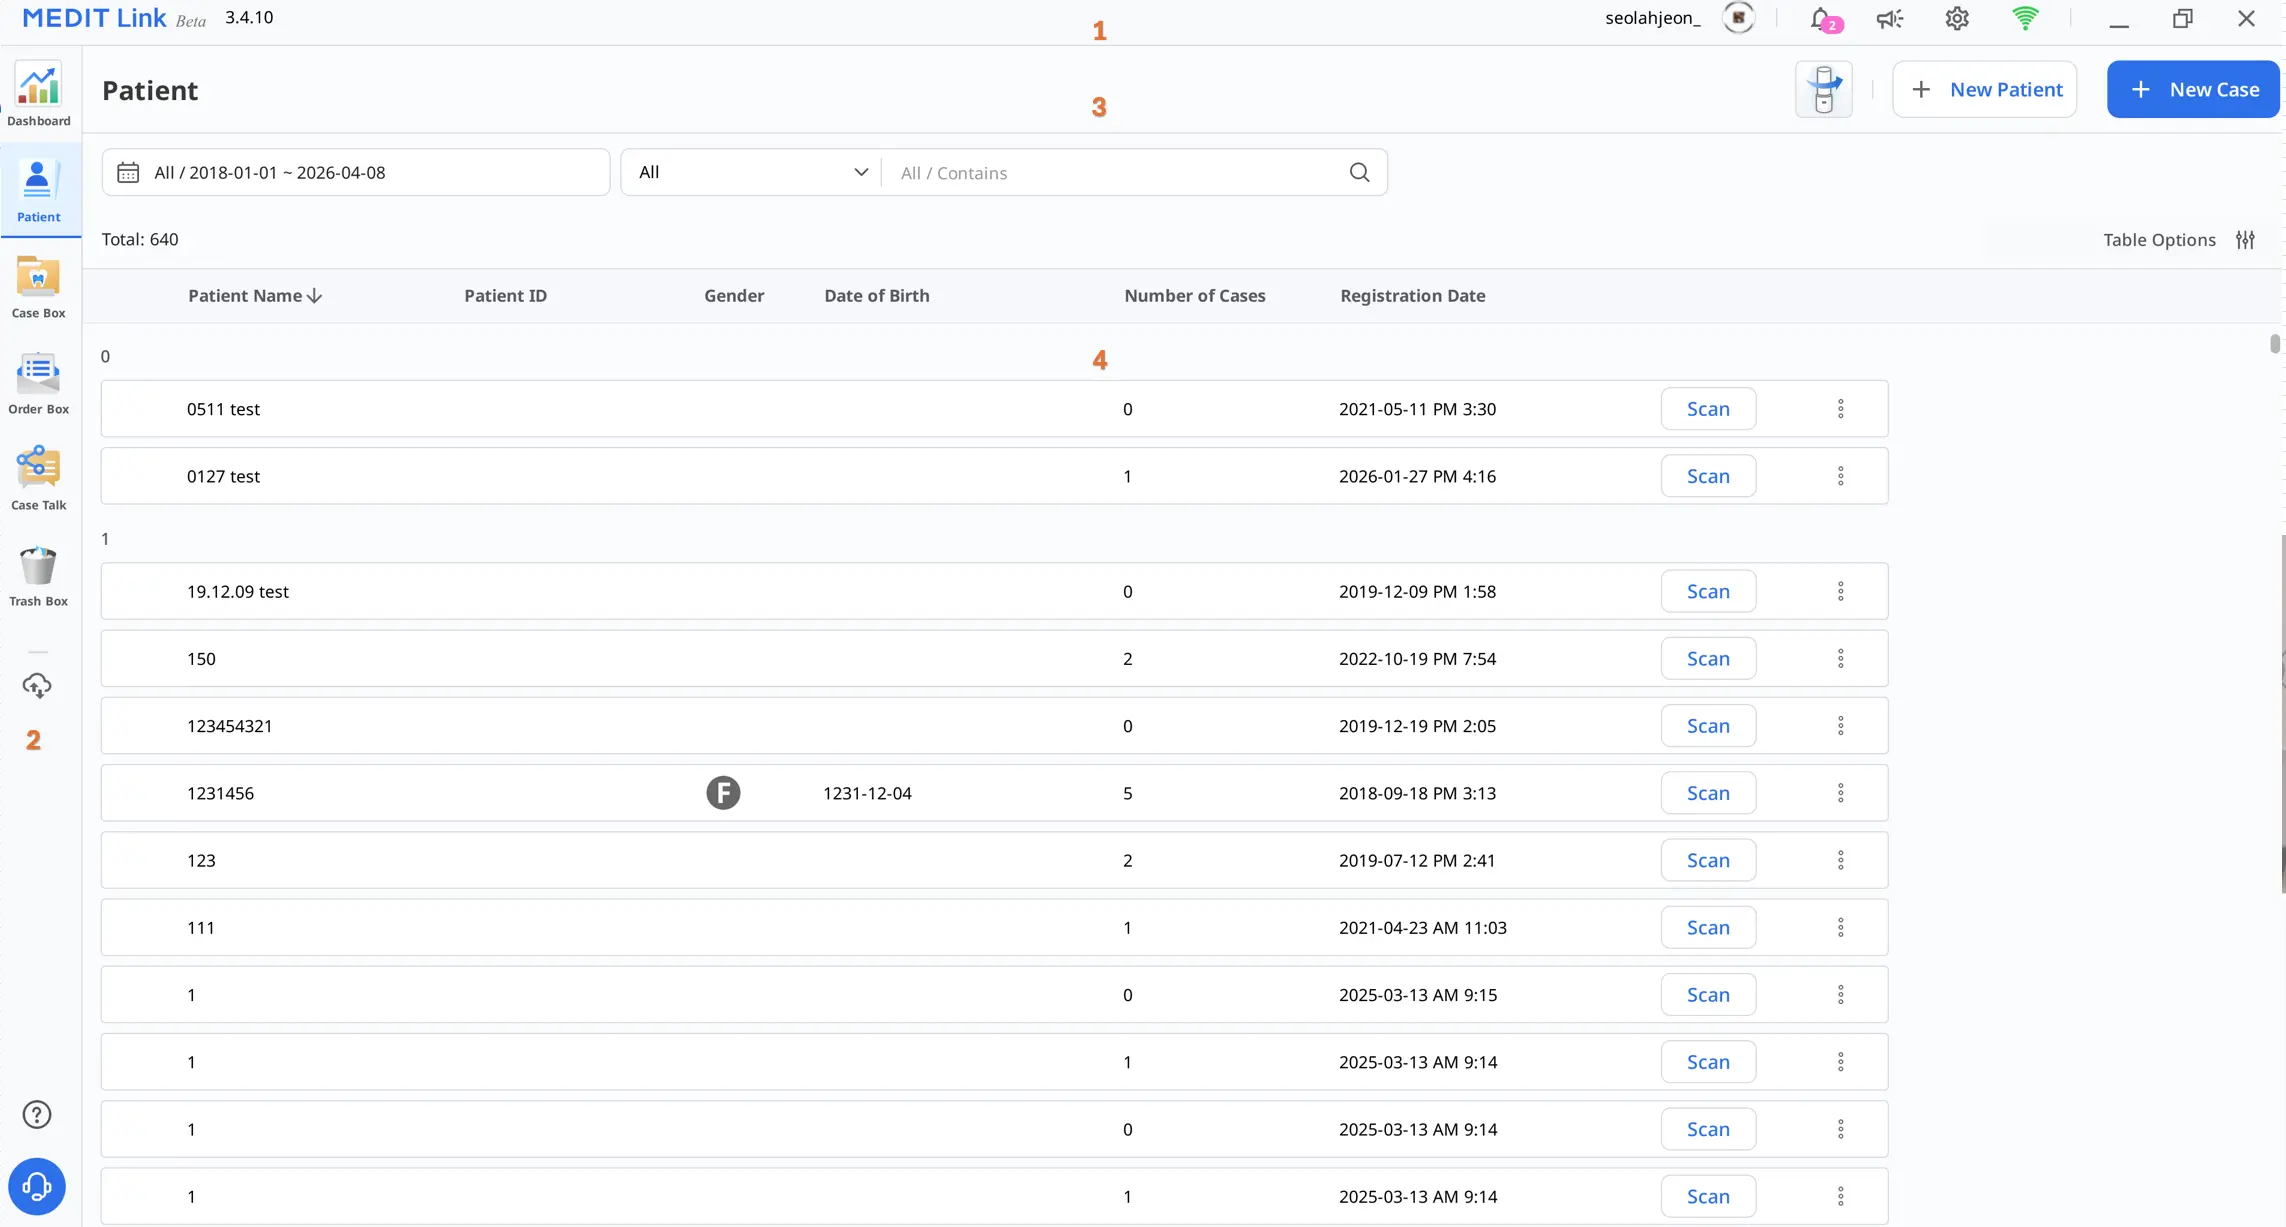The width and height of the screenshot is (2286, 1227).
Task: Click Scan for 0511 test
Action: click(x=1708, y=409)
